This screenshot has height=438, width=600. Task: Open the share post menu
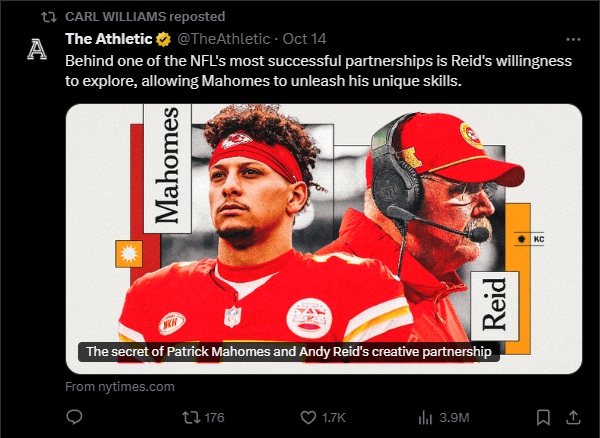coord(574,417)
